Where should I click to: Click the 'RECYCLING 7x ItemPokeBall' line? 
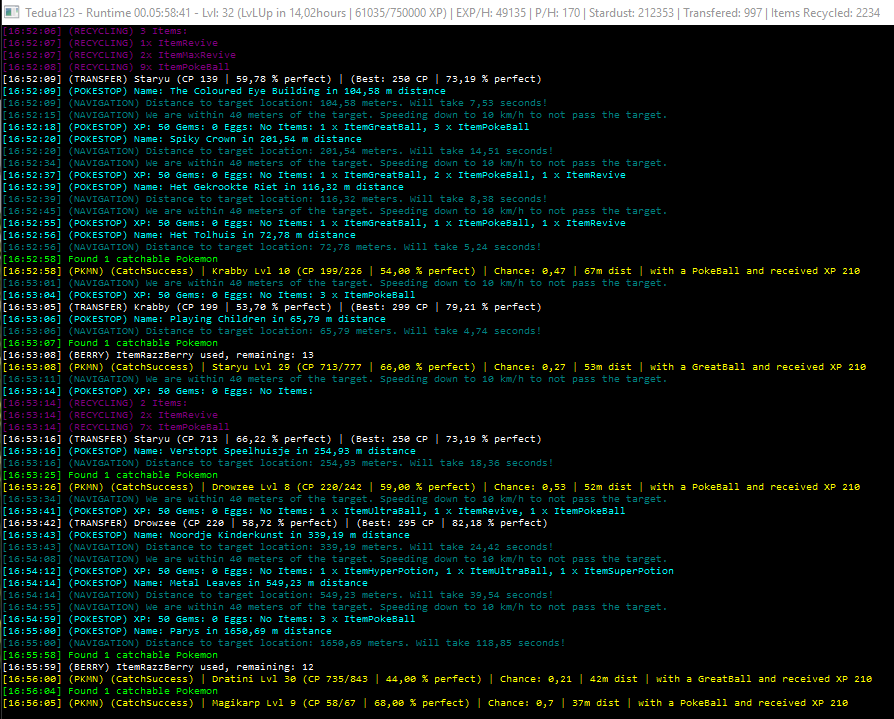click(x=116, y=427)
